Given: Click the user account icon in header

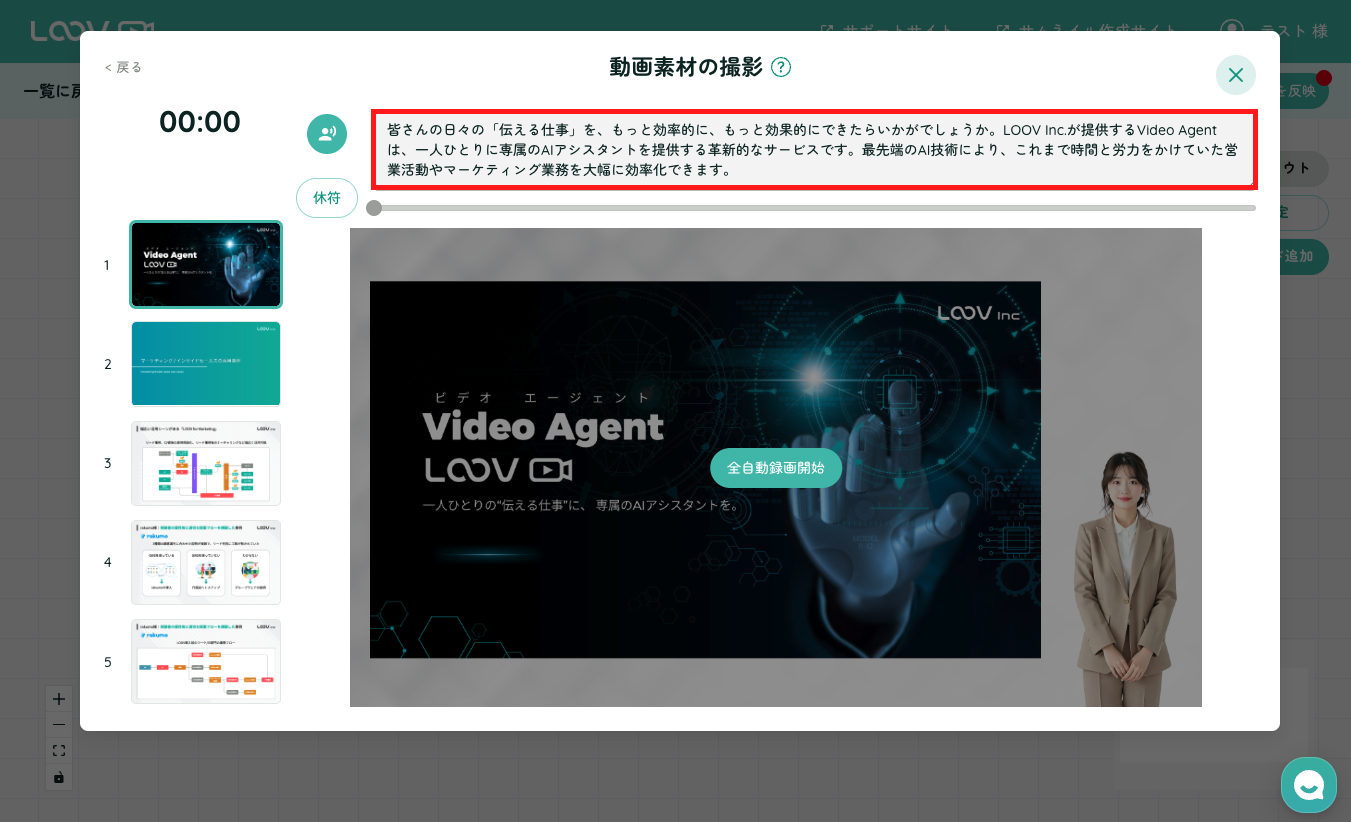Looking at the screenshot, I should pyautogui.click(x=1233, y=30).
